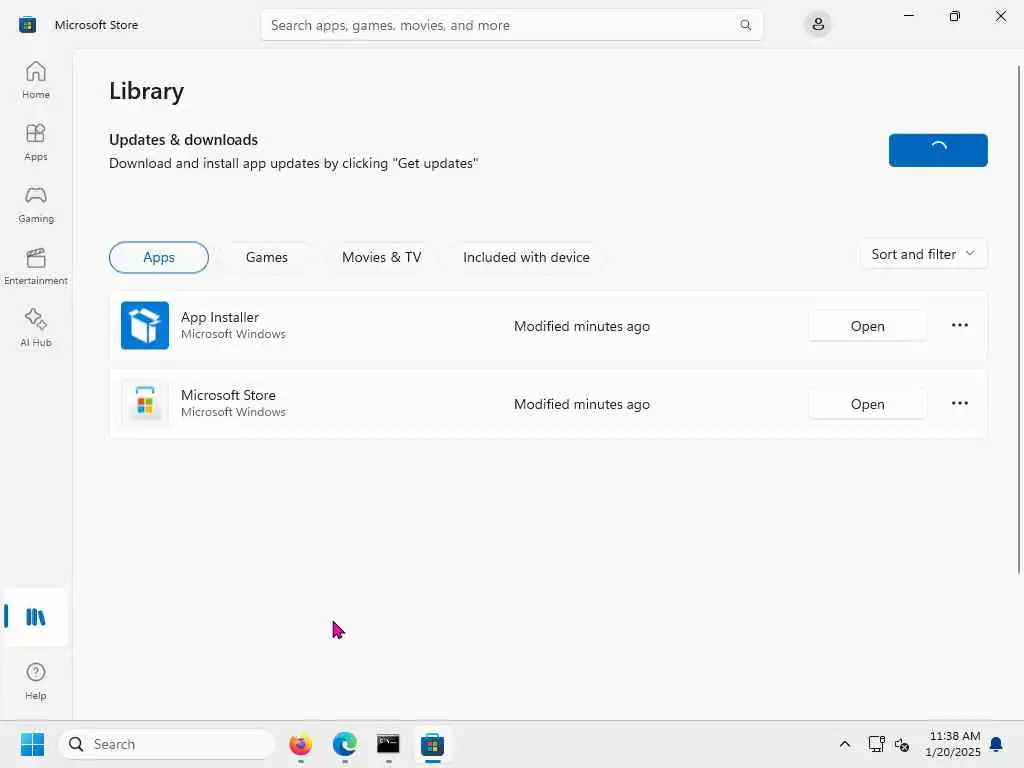Screen dimensions: 1024x768
Task: Click the loading Get updates button
Action: coord(938,150)
